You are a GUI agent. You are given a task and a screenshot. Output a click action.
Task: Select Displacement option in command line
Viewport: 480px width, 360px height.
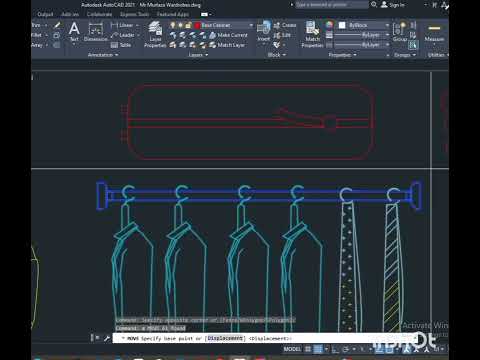(225, 338)
